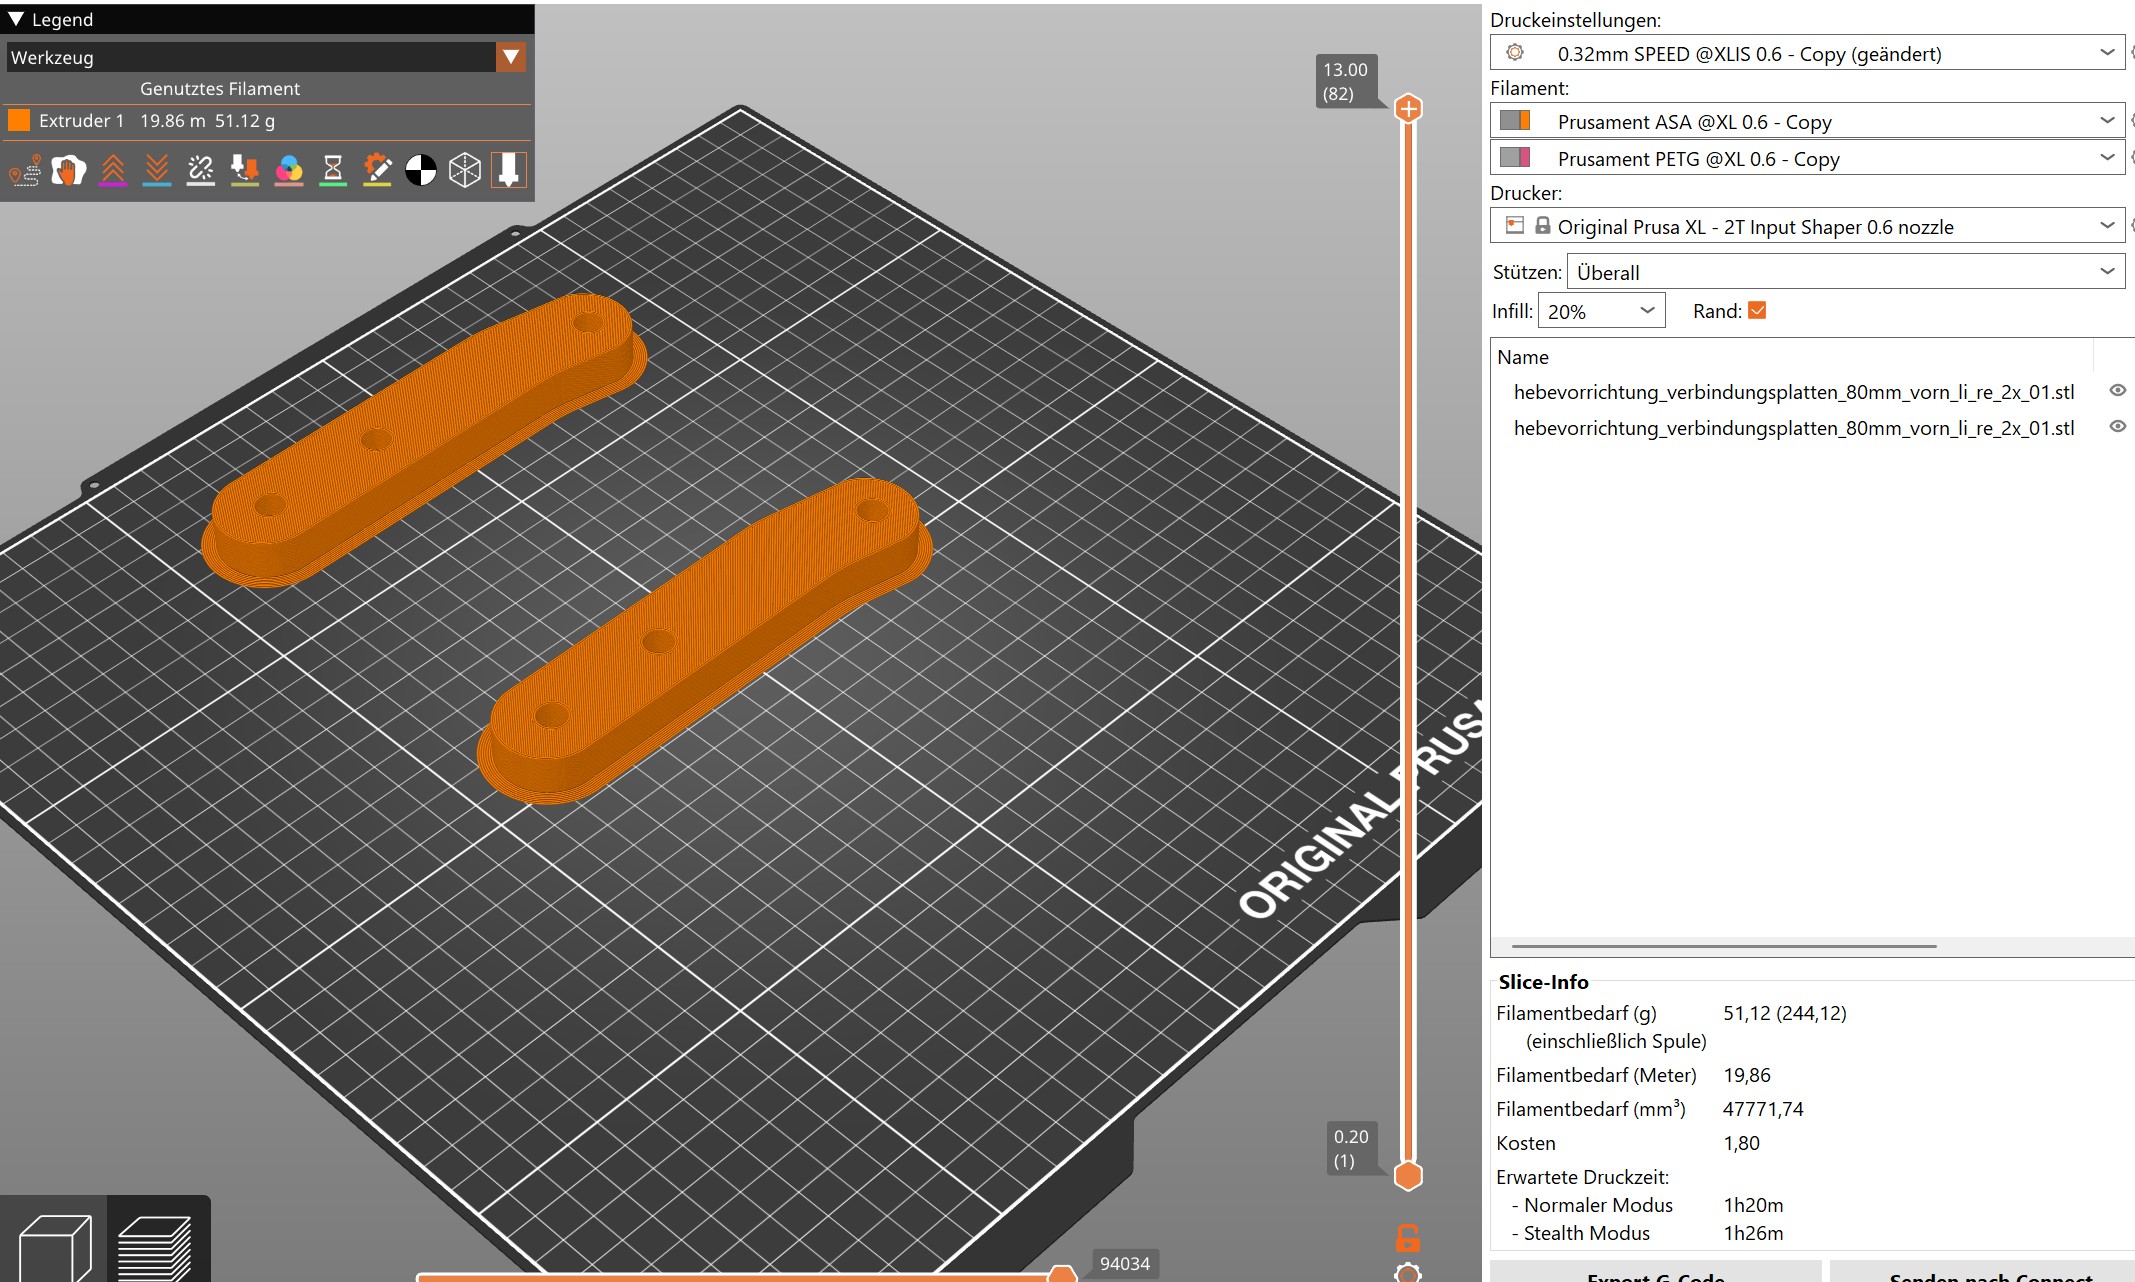Click the PETG filament pink color swatch
This screenshot has height=1282, width=2135.
[1525, 157]
